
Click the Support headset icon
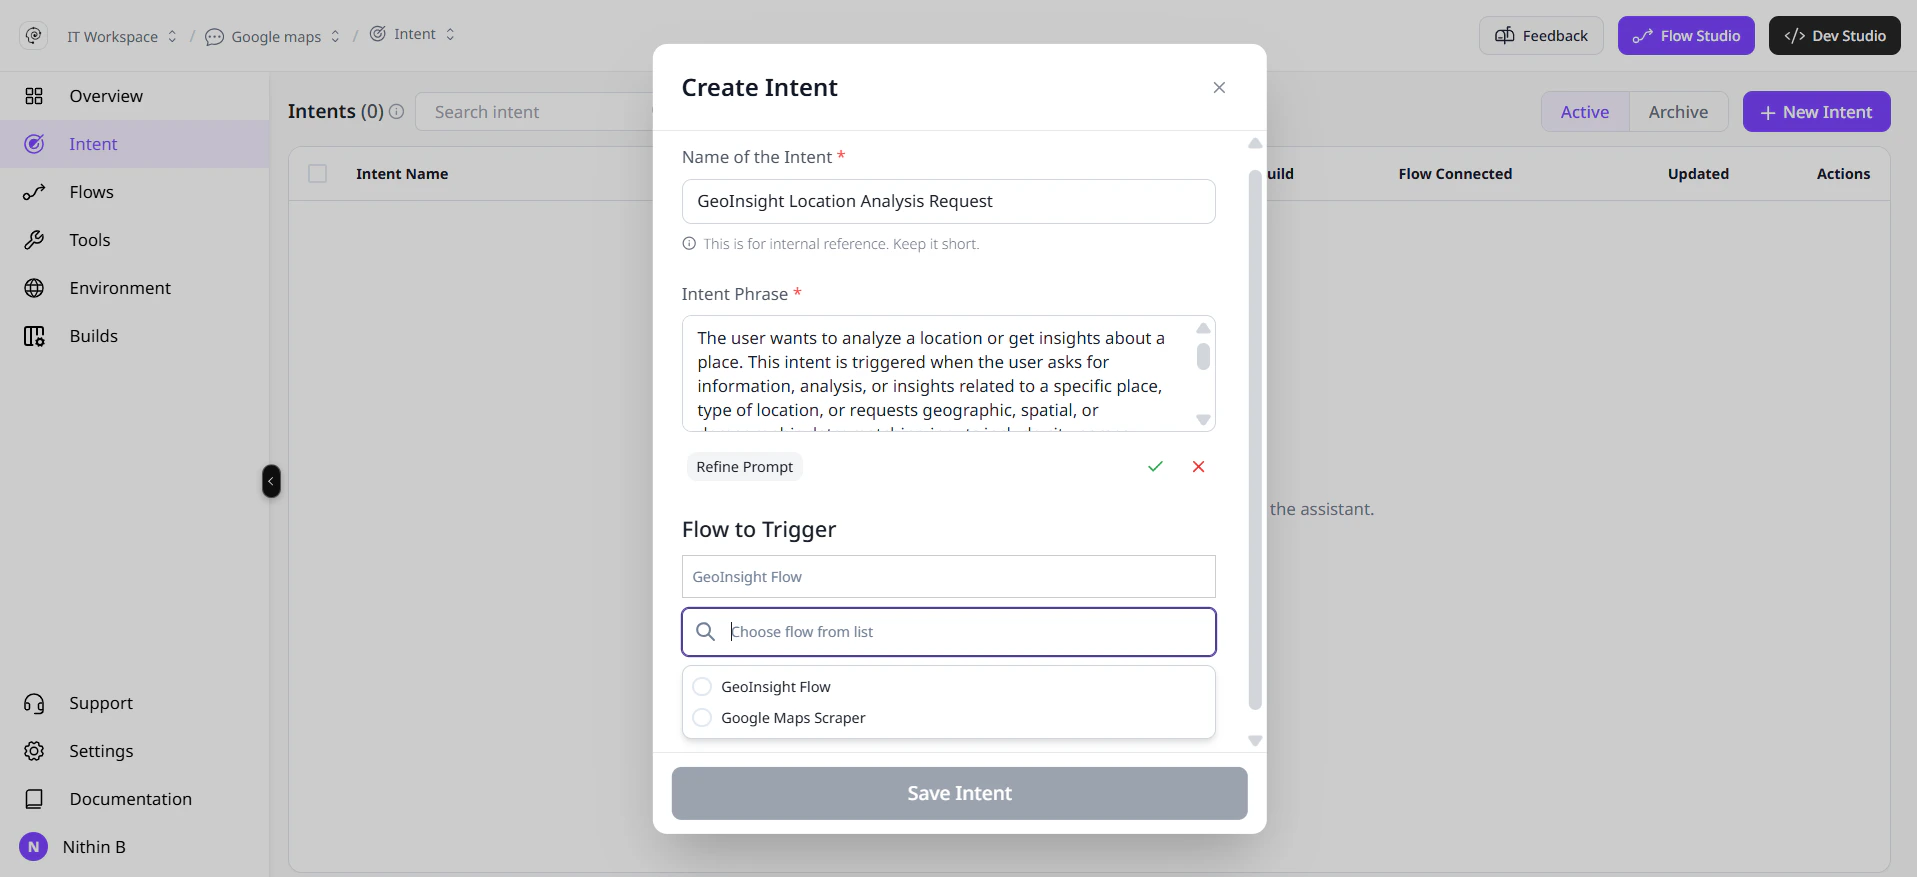[x=34, y=703]
